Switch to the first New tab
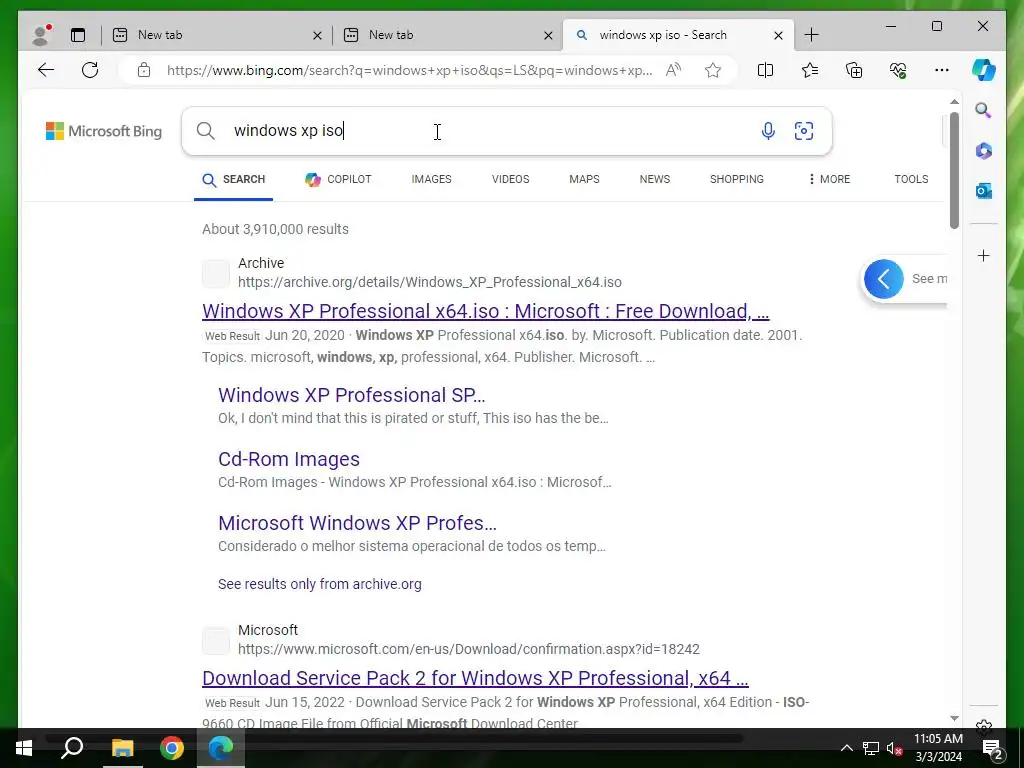 (209, 35)
